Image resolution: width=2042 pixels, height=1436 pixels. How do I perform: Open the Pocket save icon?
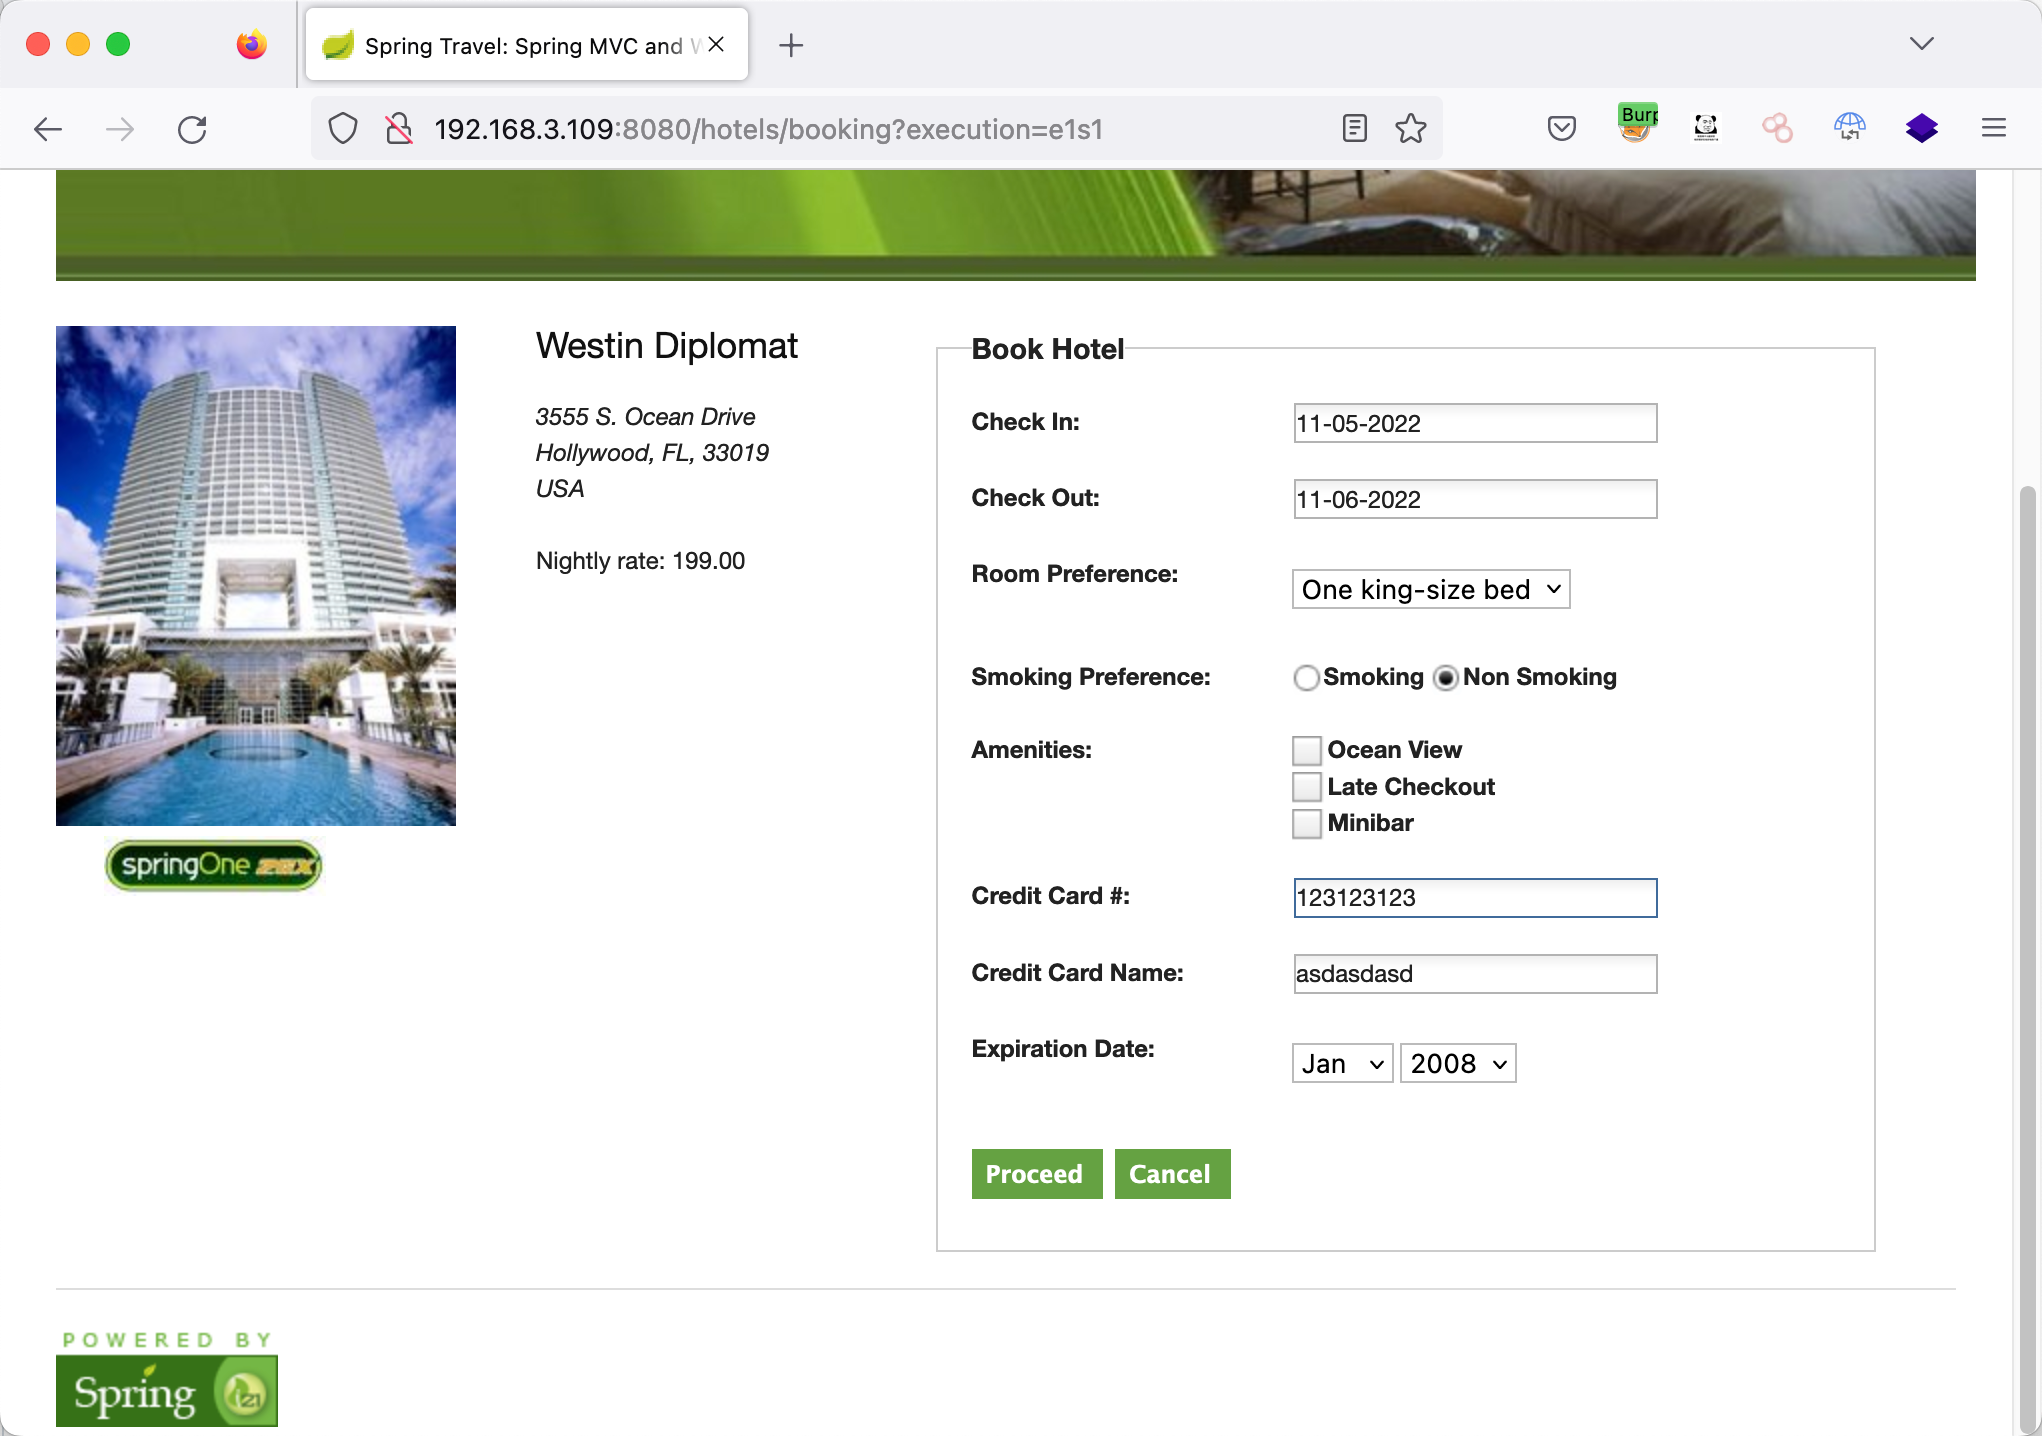point(1561,129)
